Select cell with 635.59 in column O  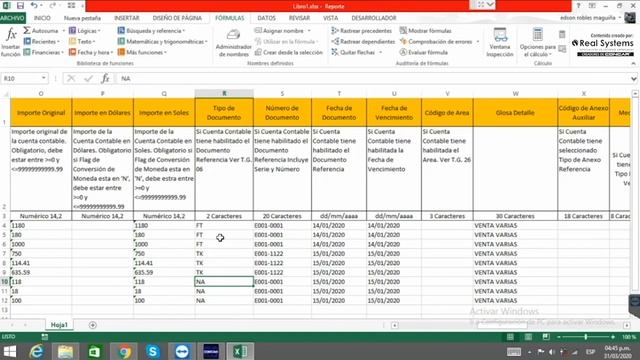[41, 272]
